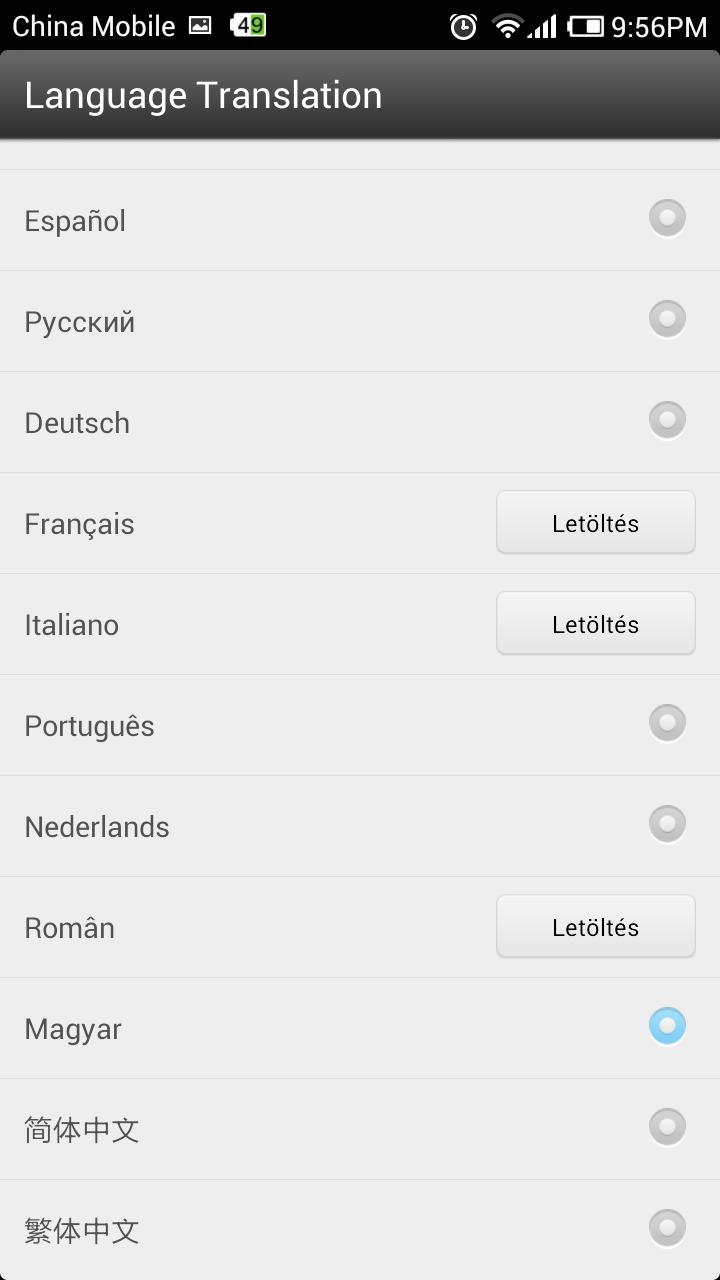Choose the Nederlands radio button

[667, 824]
